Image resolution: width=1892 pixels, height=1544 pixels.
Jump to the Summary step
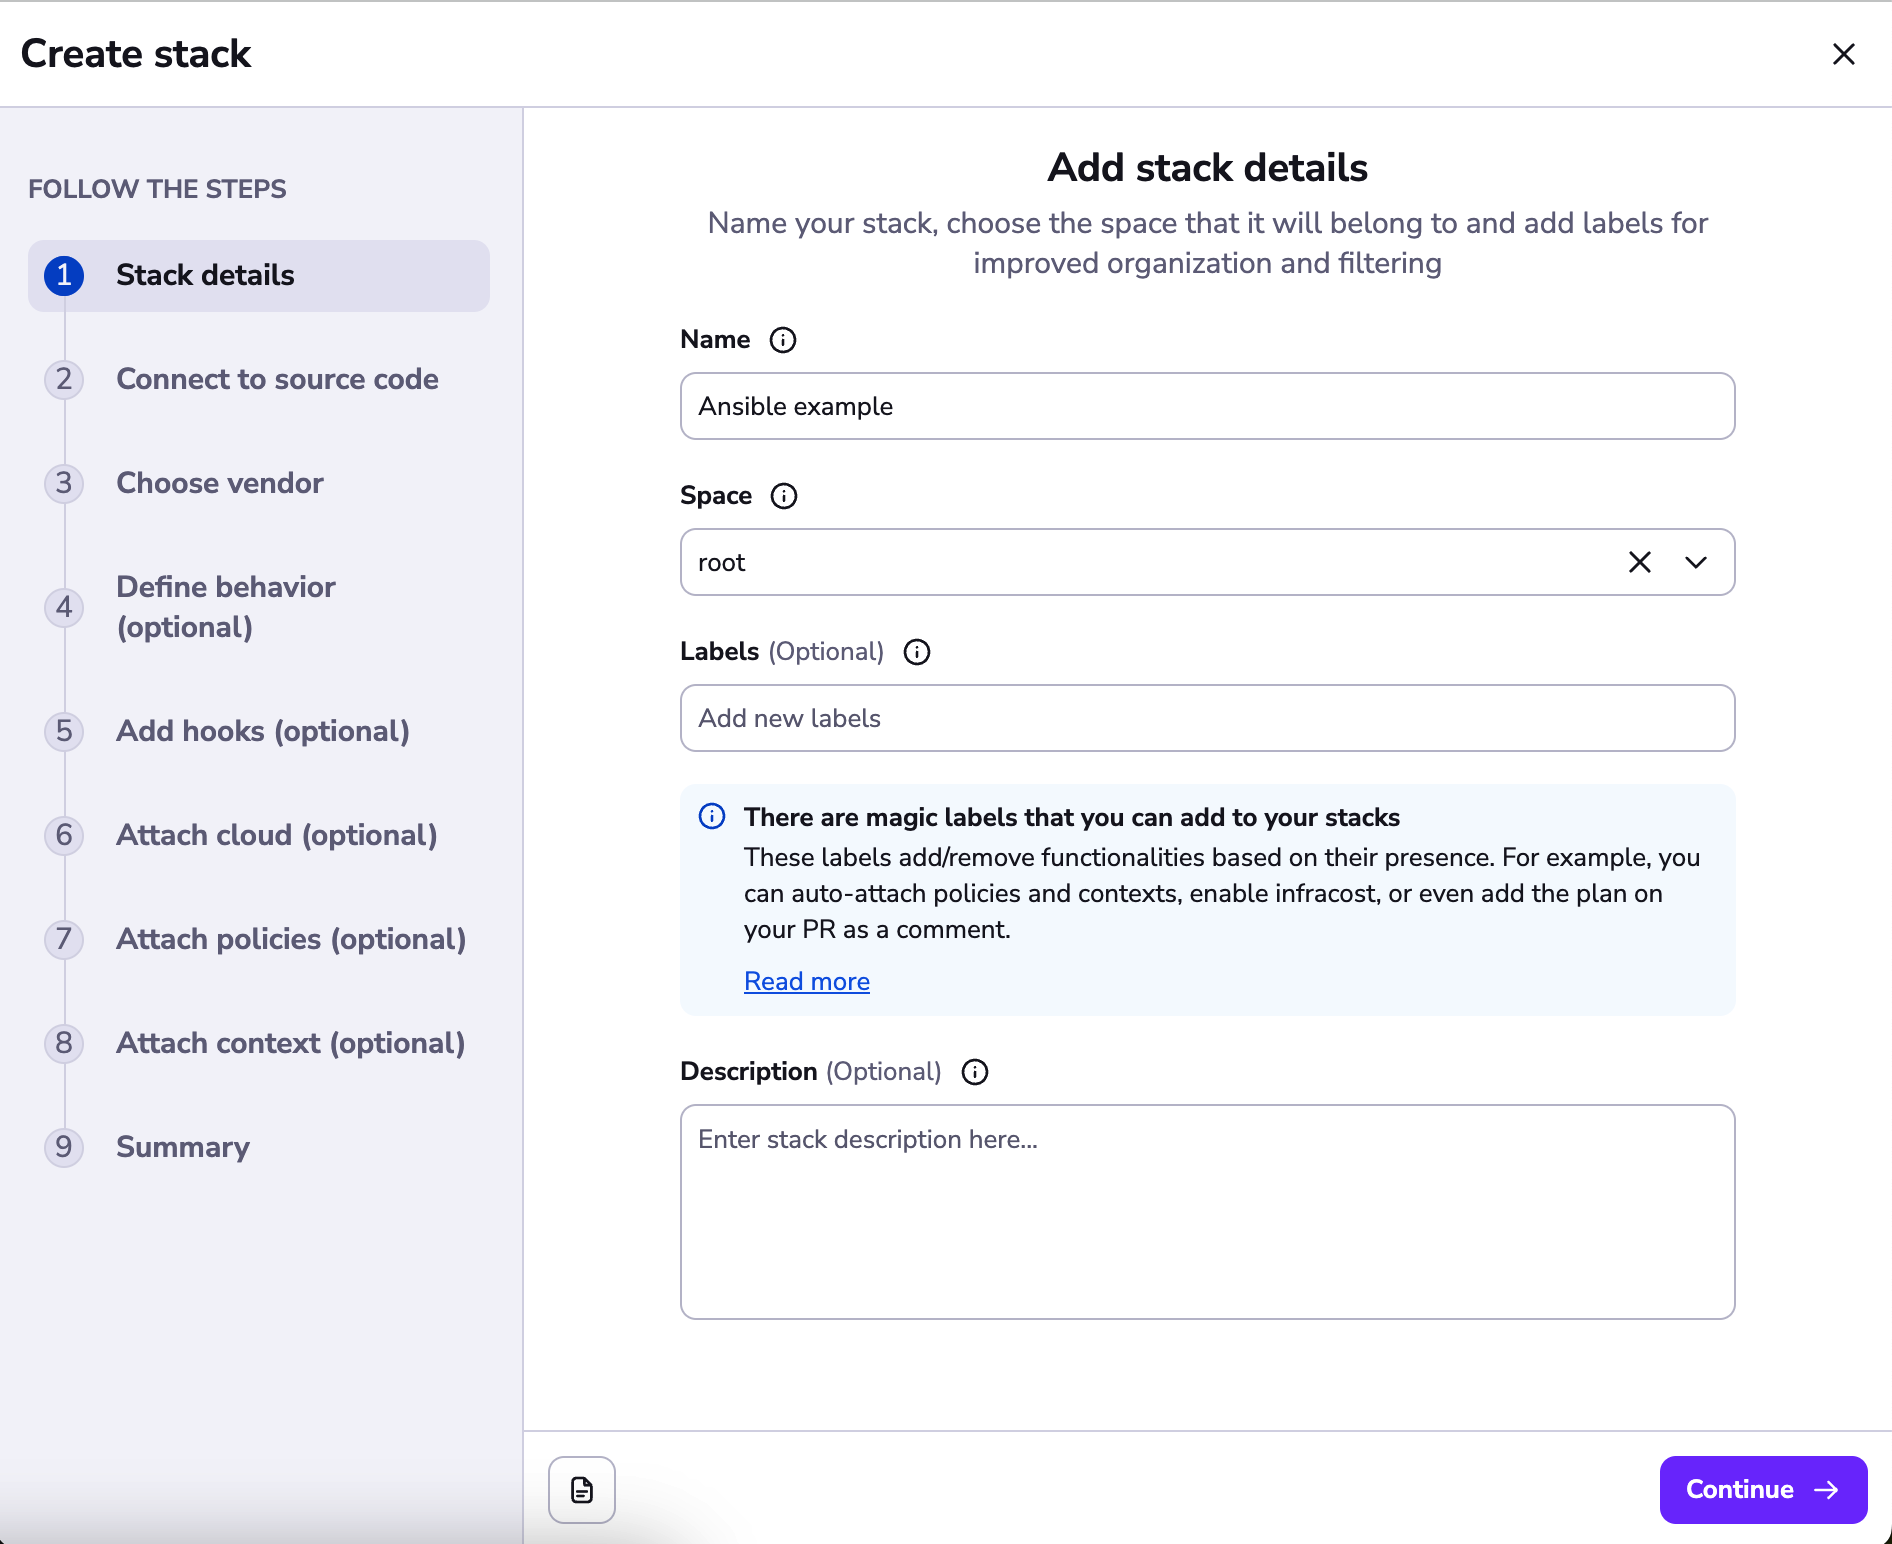(182, 1147)
